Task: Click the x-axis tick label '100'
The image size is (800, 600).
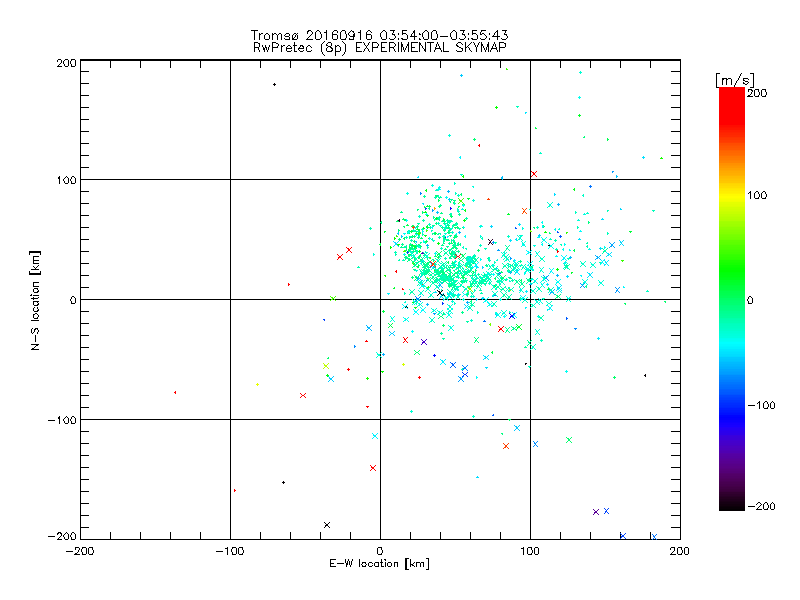Action: [530, 552]
